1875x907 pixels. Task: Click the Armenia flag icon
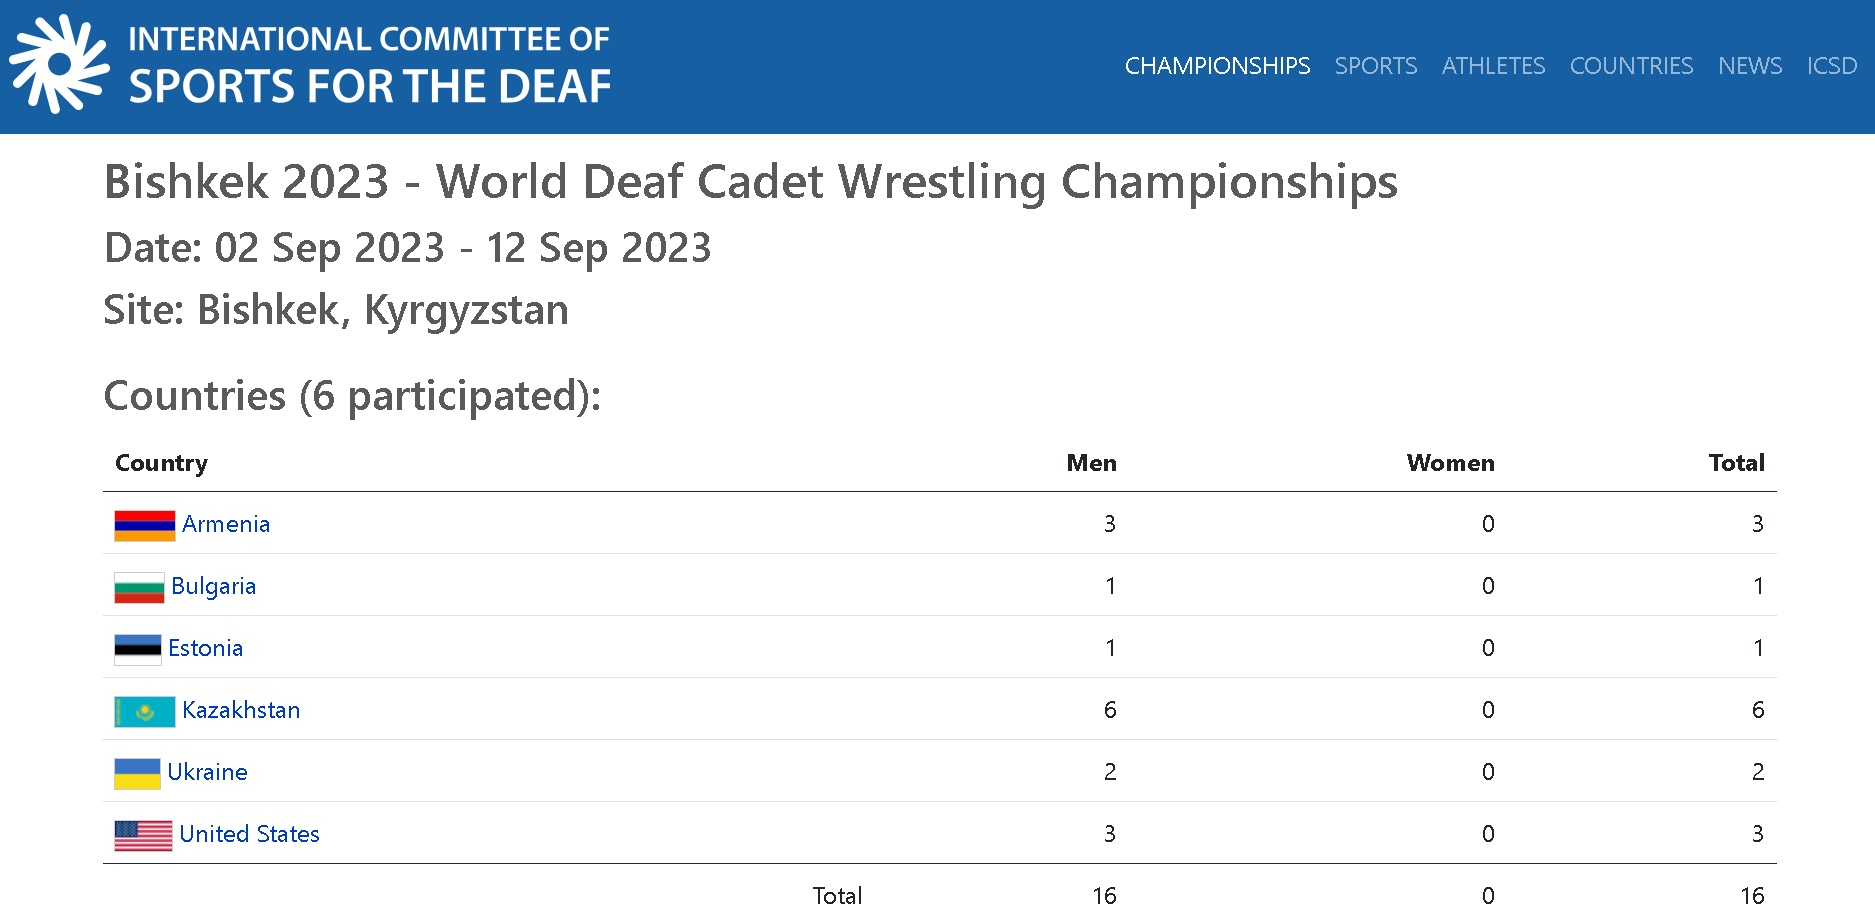145,525
